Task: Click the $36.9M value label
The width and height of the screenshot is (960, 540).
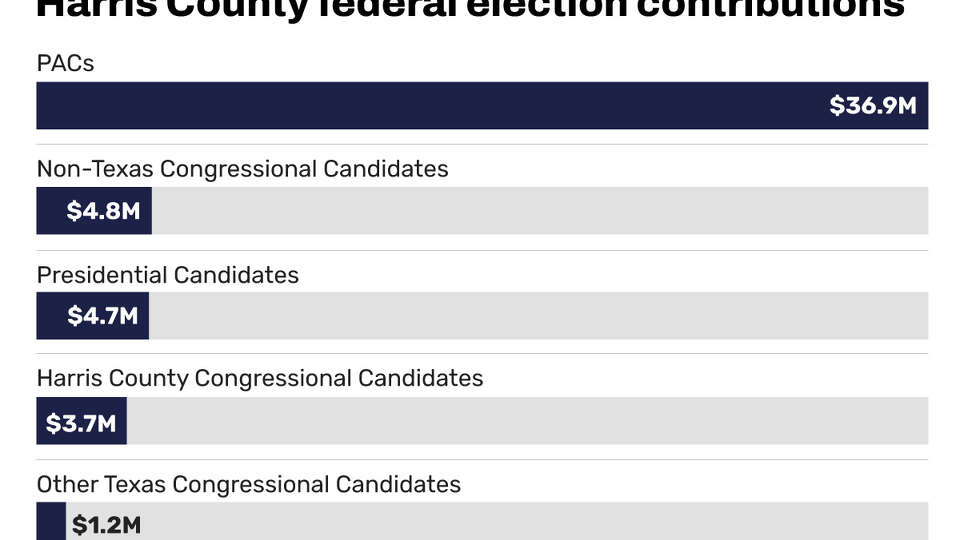Action: tap(872, 105)
